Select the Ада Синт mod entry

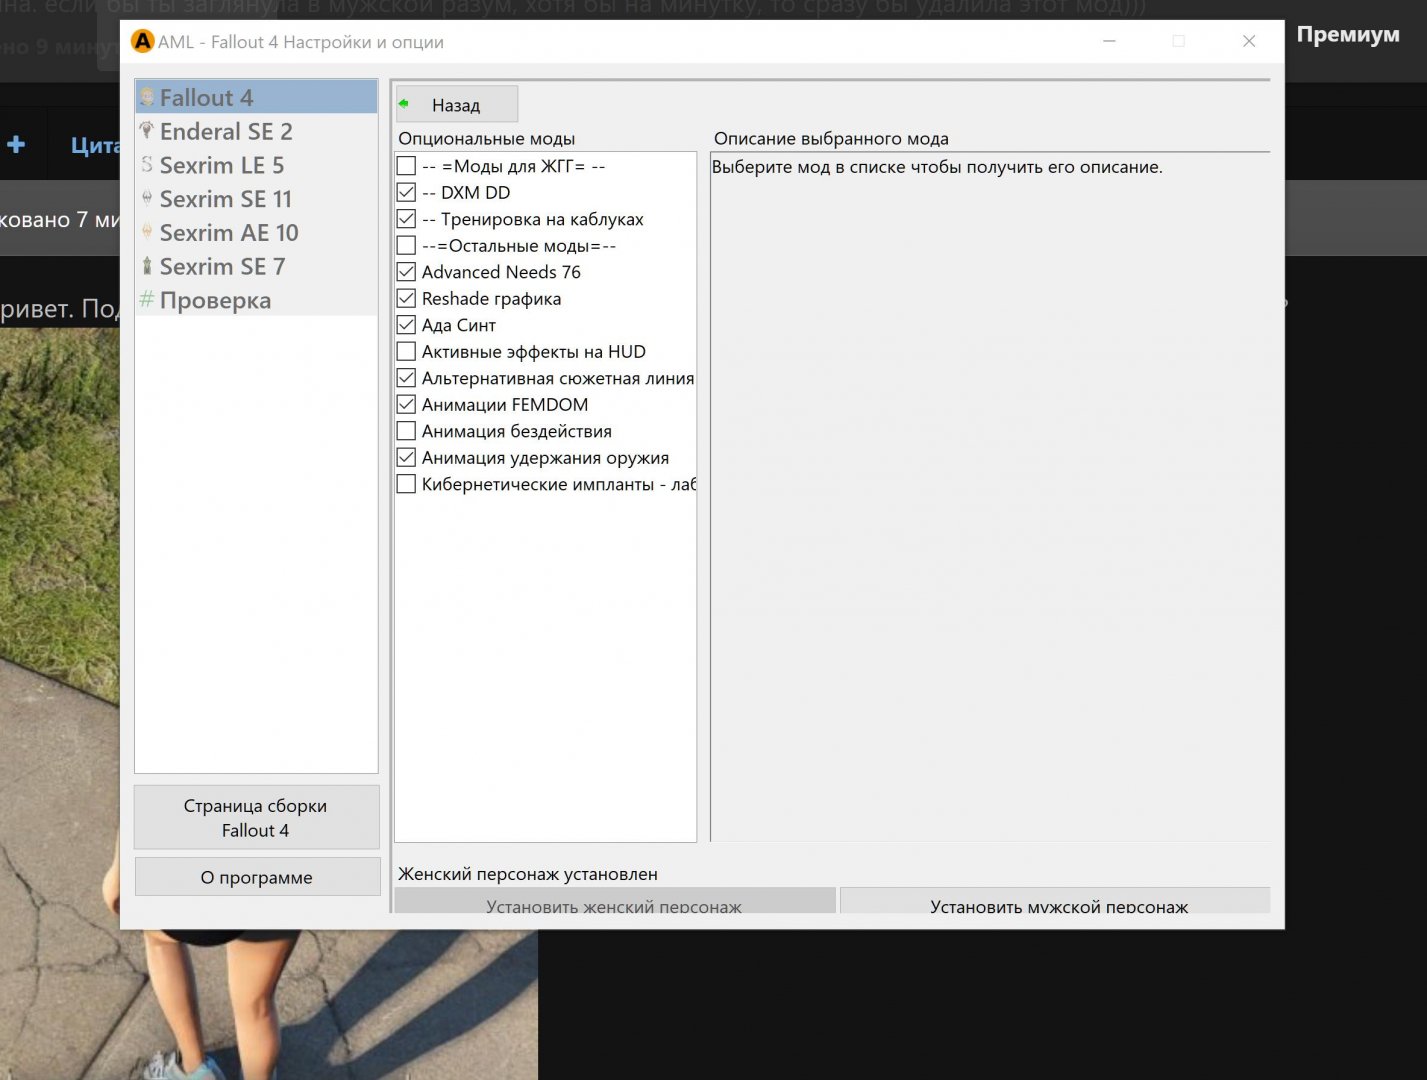(459, 325)
